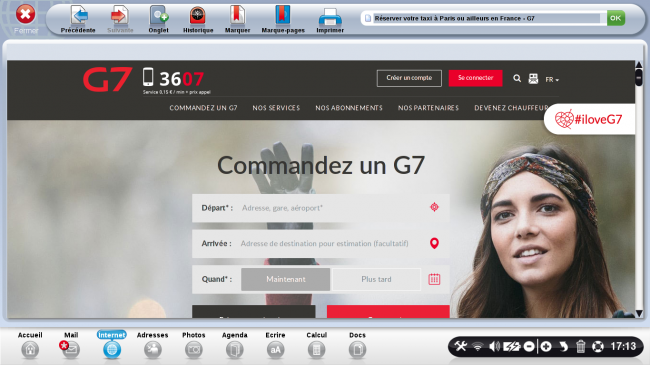This screenshot has height=365, width=650.
Task: Click the green OK button
Action: click(x=616, y=18)
